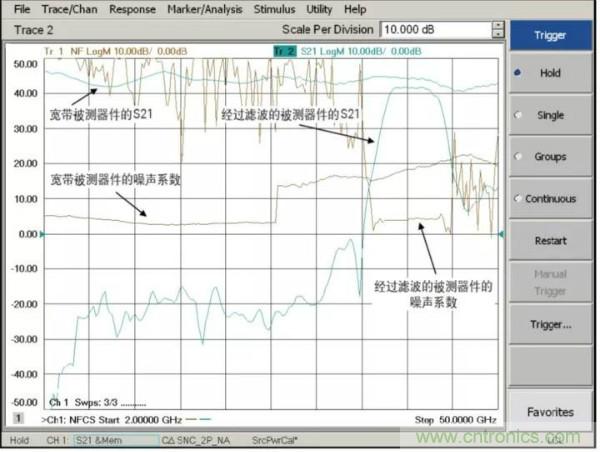Open the File menu

click(x=22, y=9)
